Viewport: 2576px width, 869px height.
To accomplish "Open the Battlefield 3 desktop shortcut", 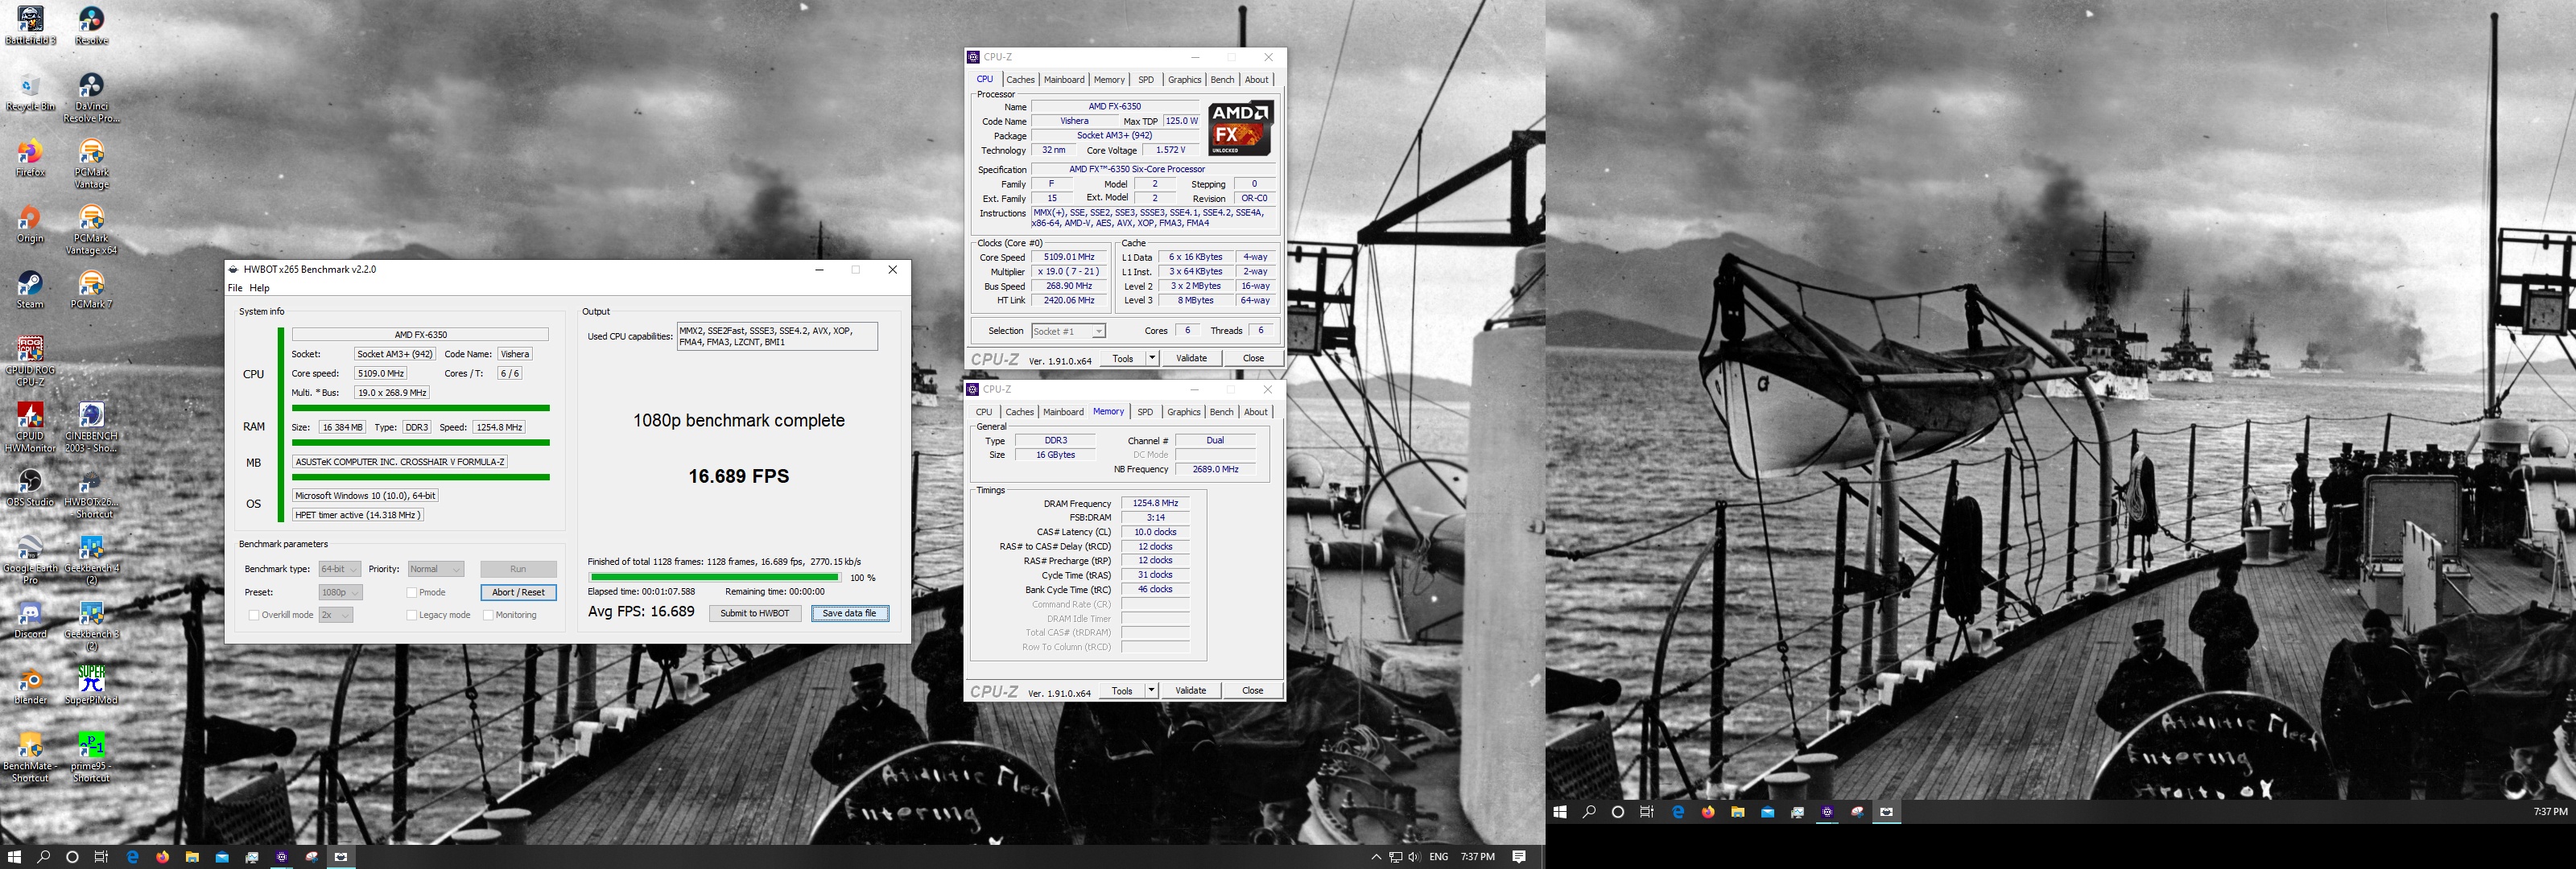I will click(30, 25).
